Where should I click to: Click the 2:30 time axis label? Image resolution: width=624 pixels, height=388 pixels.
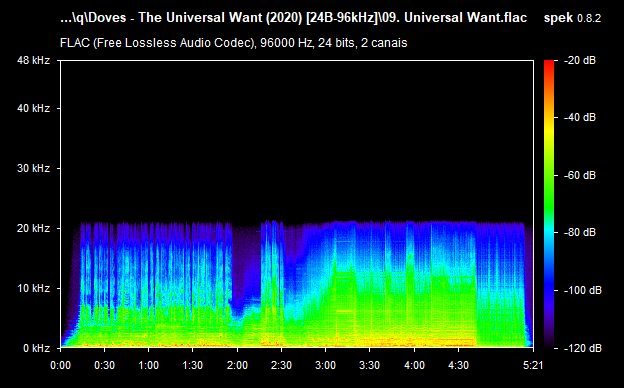281,365
